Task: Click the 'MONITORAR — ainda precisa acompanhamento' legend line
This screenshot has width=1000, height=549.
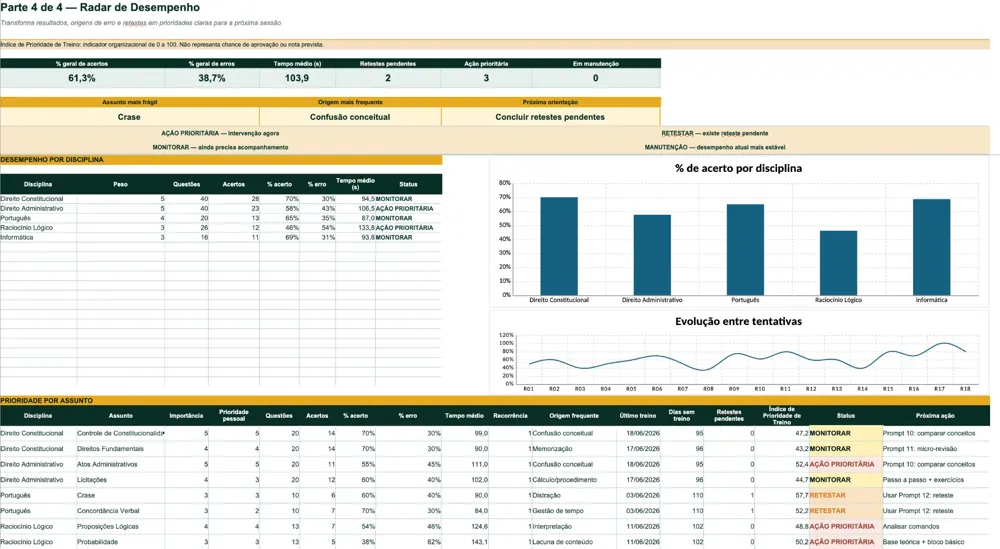Action: [x=220, y=147]
